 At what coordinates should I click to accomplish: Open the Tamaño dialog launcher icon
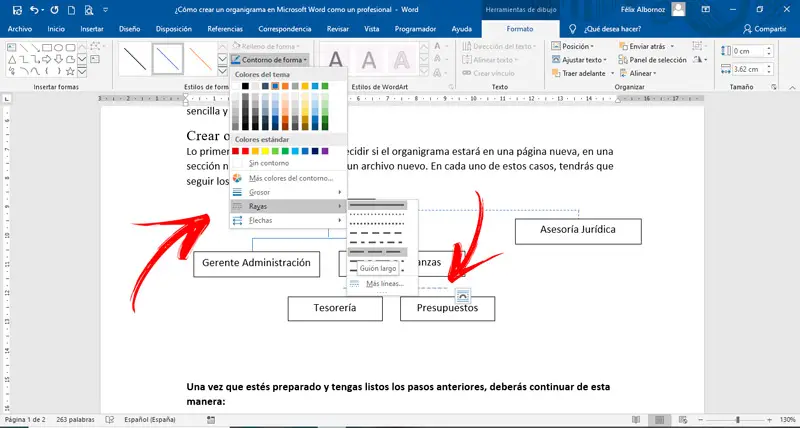click(774, 87)
